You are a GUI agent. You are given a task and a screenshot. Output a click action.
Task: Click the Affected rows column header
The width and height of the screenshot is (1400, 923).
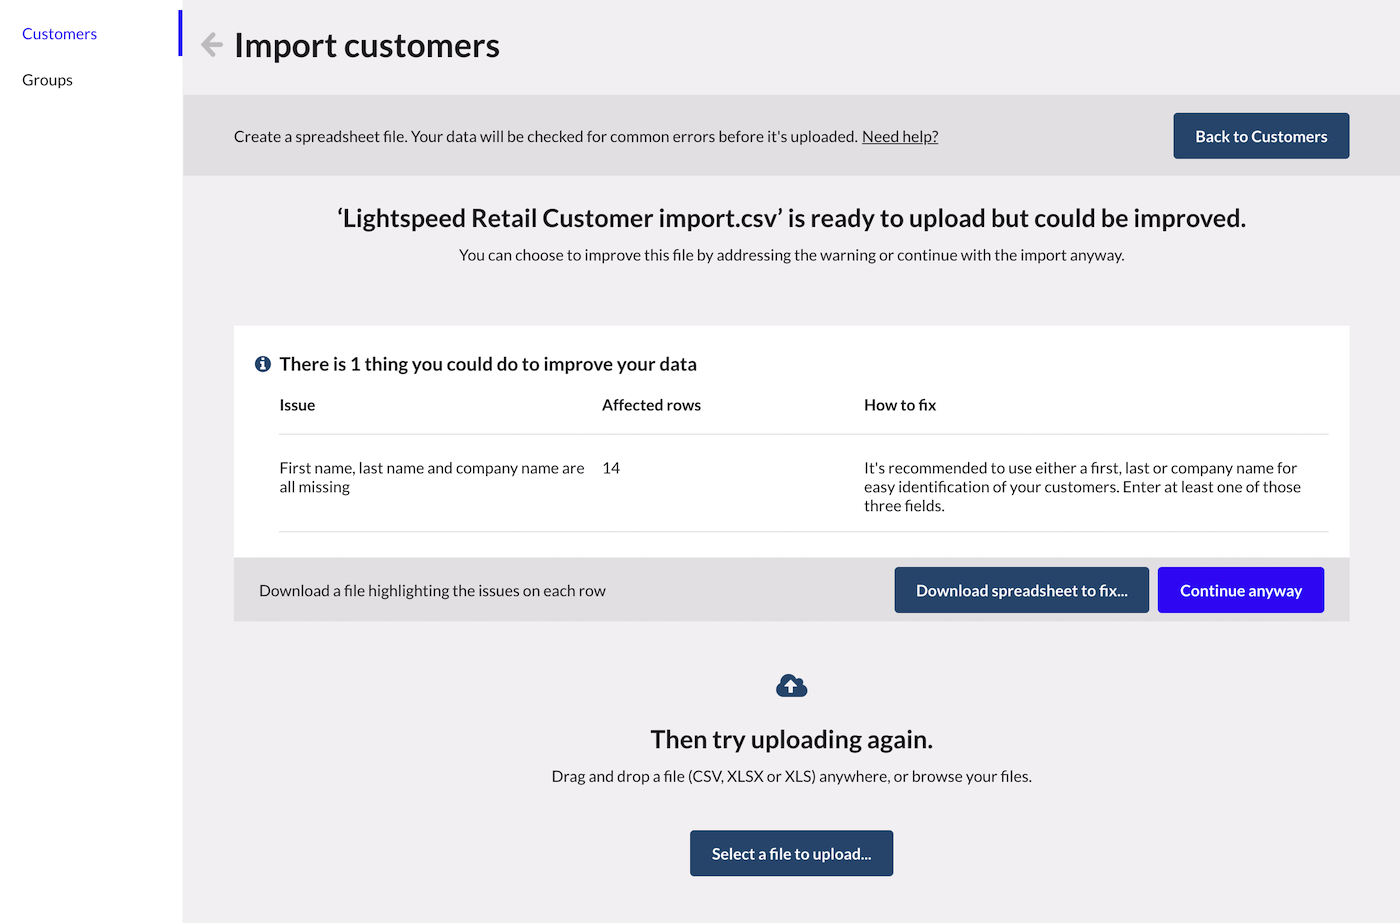pos(651,405)
